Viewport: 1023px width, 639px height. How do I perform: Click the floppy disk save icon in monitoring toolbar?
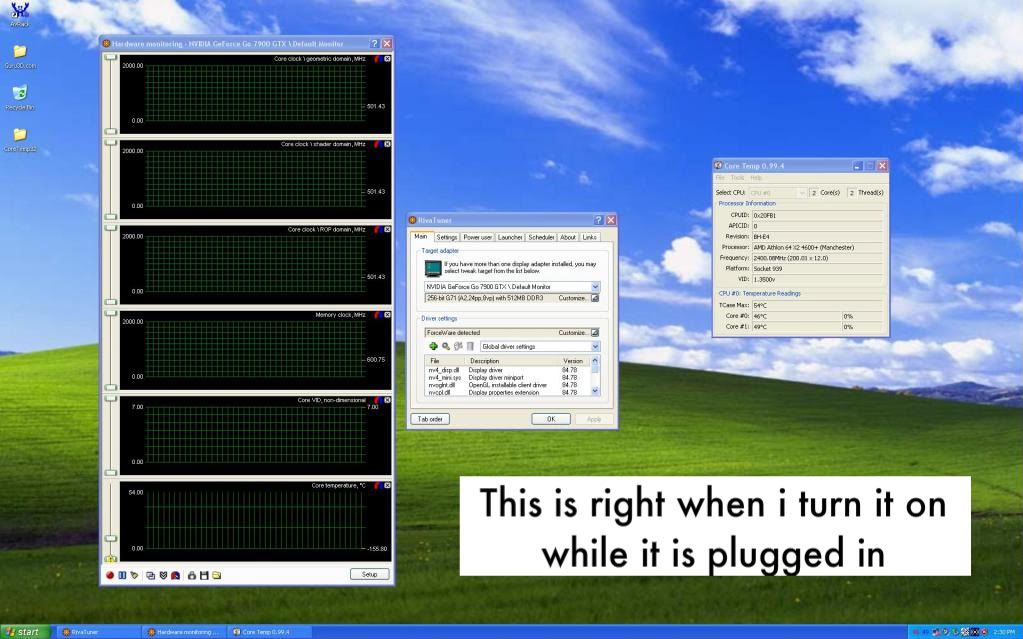(204, 575)
